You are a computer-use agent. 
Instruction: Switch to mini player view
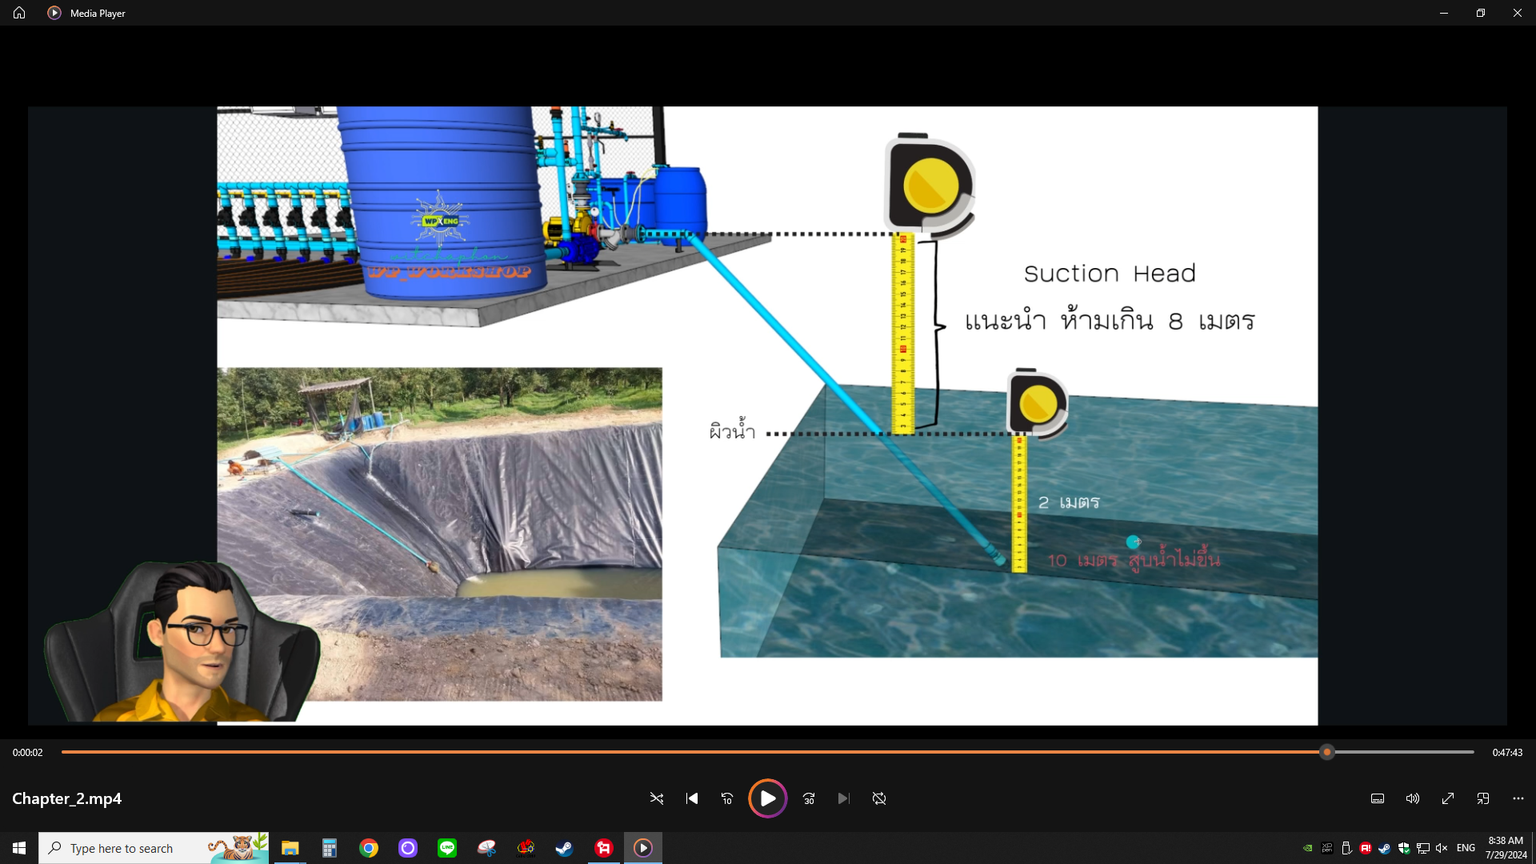tap(1483, 798)
